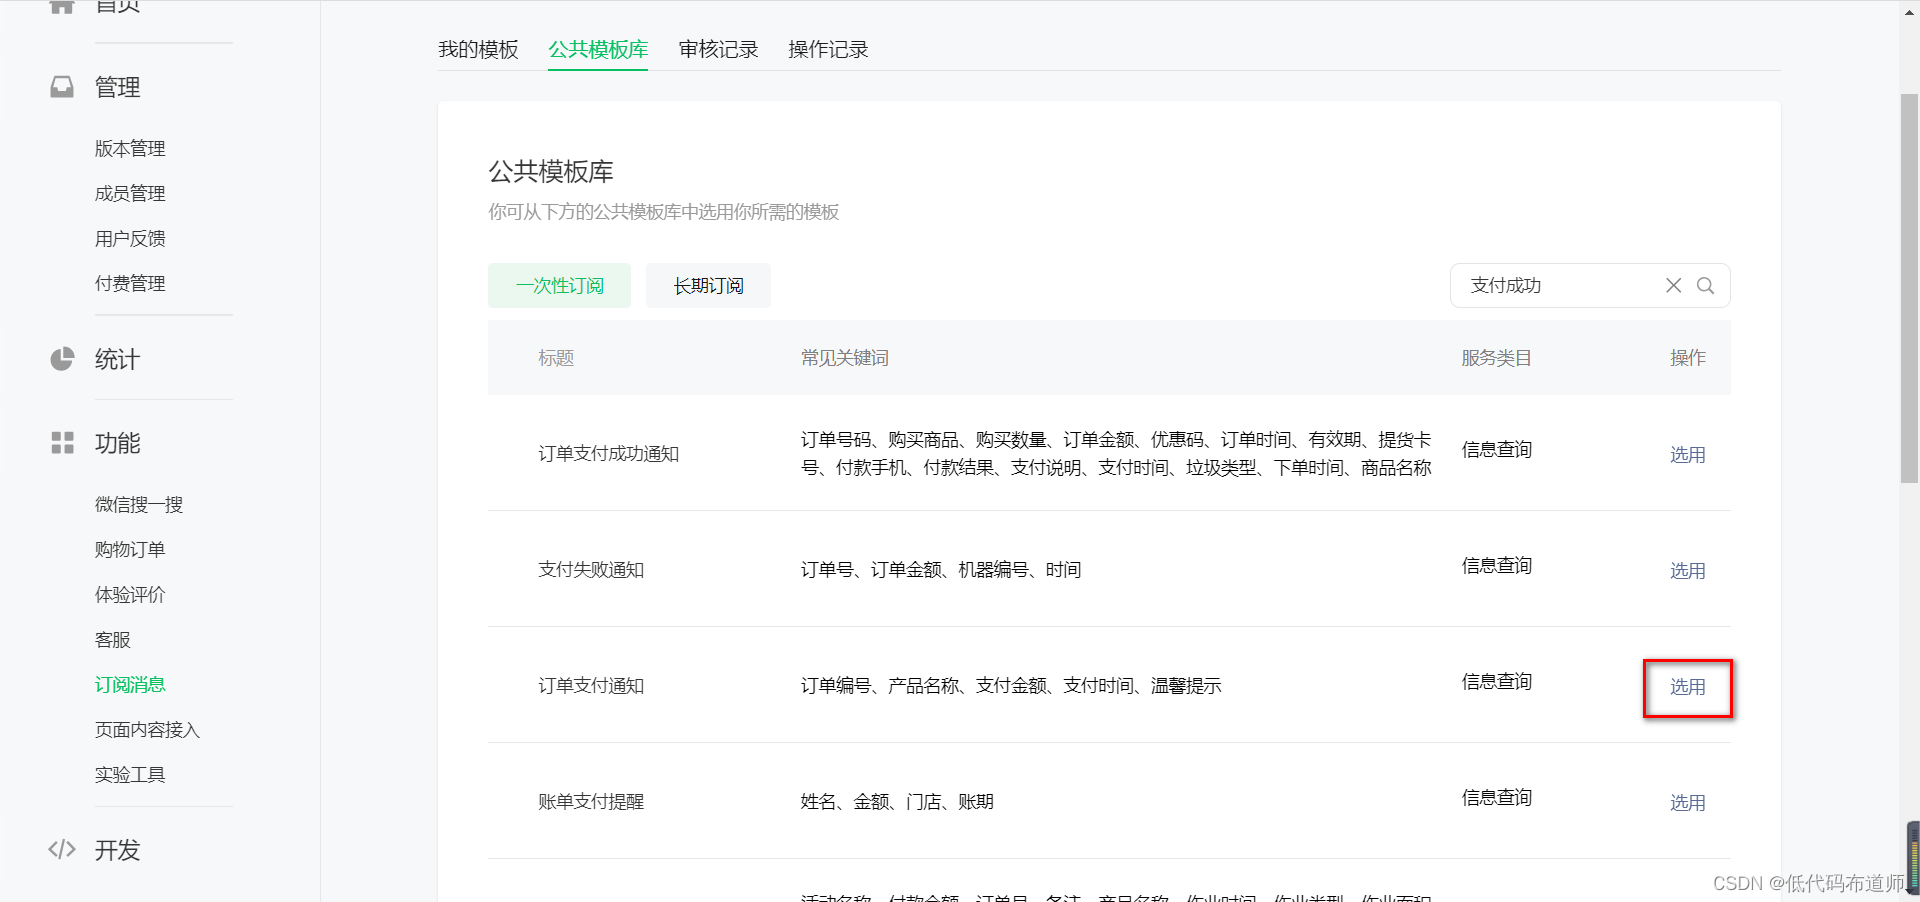Open 实验工具 in the sidebar
This screenshot has height=902, width=1920.
pos(130,774)
